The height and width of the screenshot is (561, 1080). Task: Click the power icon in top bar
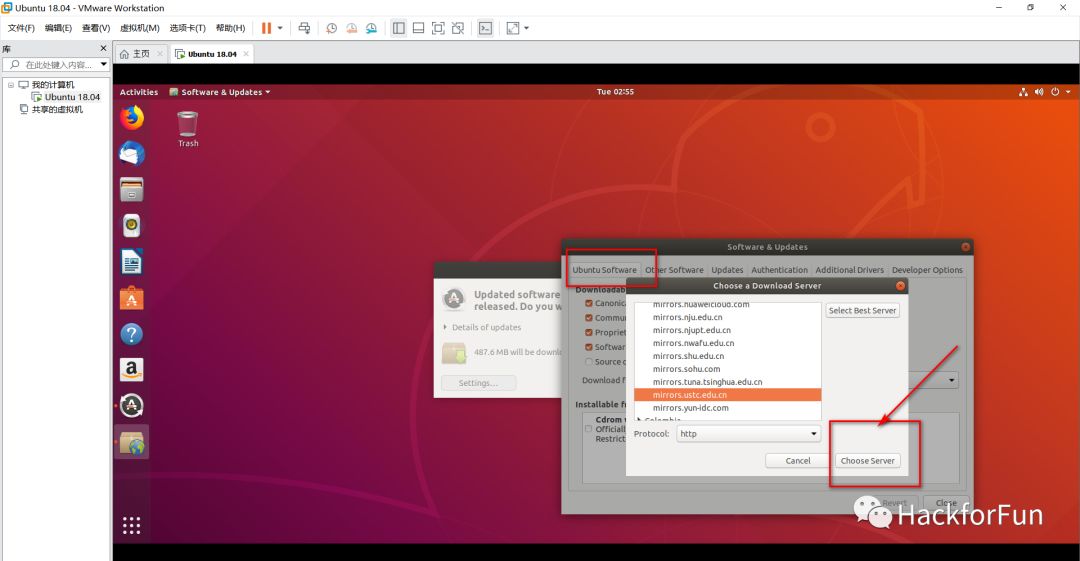pos(1055,92)
